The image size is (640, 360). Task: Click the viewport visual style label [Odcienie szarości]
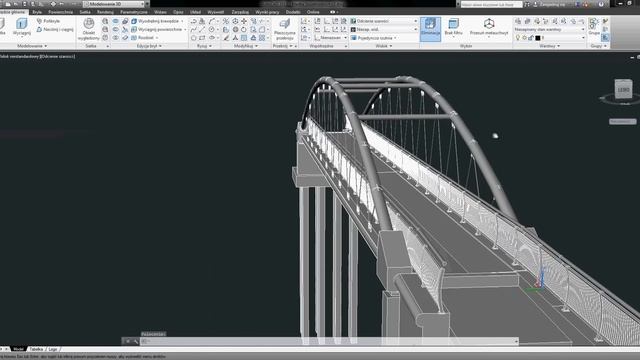[x=58, y=56]
